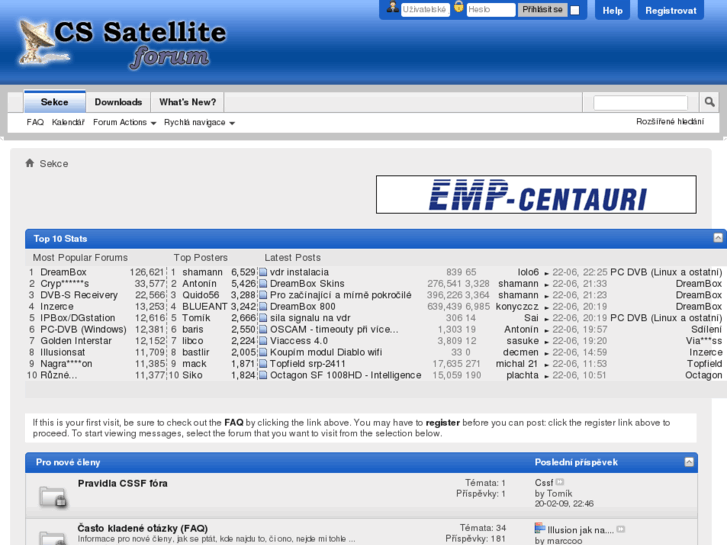This screenshot has width=727, height=545.
Task: Click the Heslo password field
Action: coord(491,10)
